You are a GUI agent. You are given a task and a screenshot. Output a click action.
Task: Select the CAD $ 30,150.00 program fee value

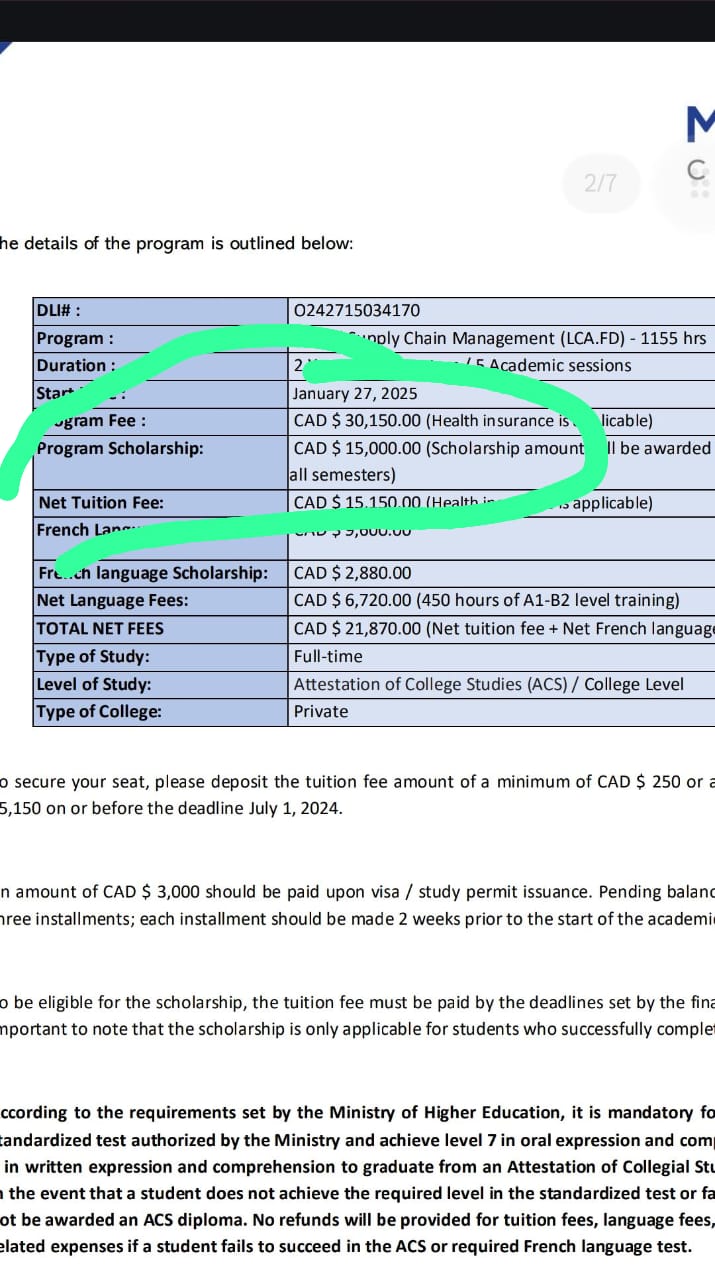tap(357, 421)
